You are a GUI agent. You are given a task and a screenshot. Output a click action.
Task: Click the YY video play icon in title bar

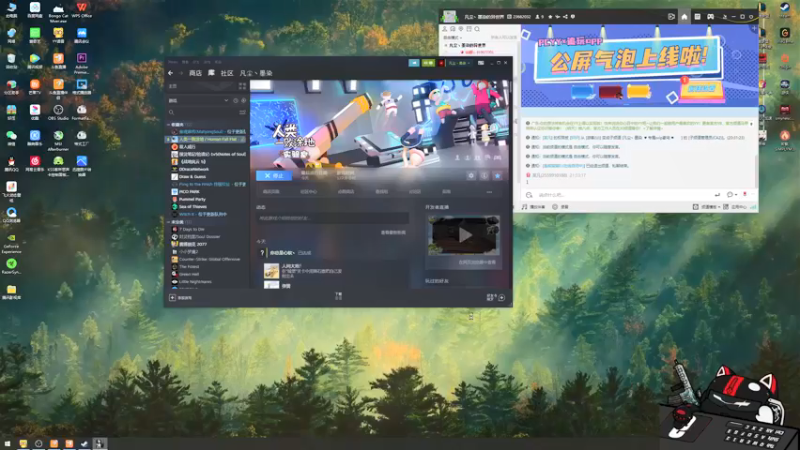click(x=671, y=16)
